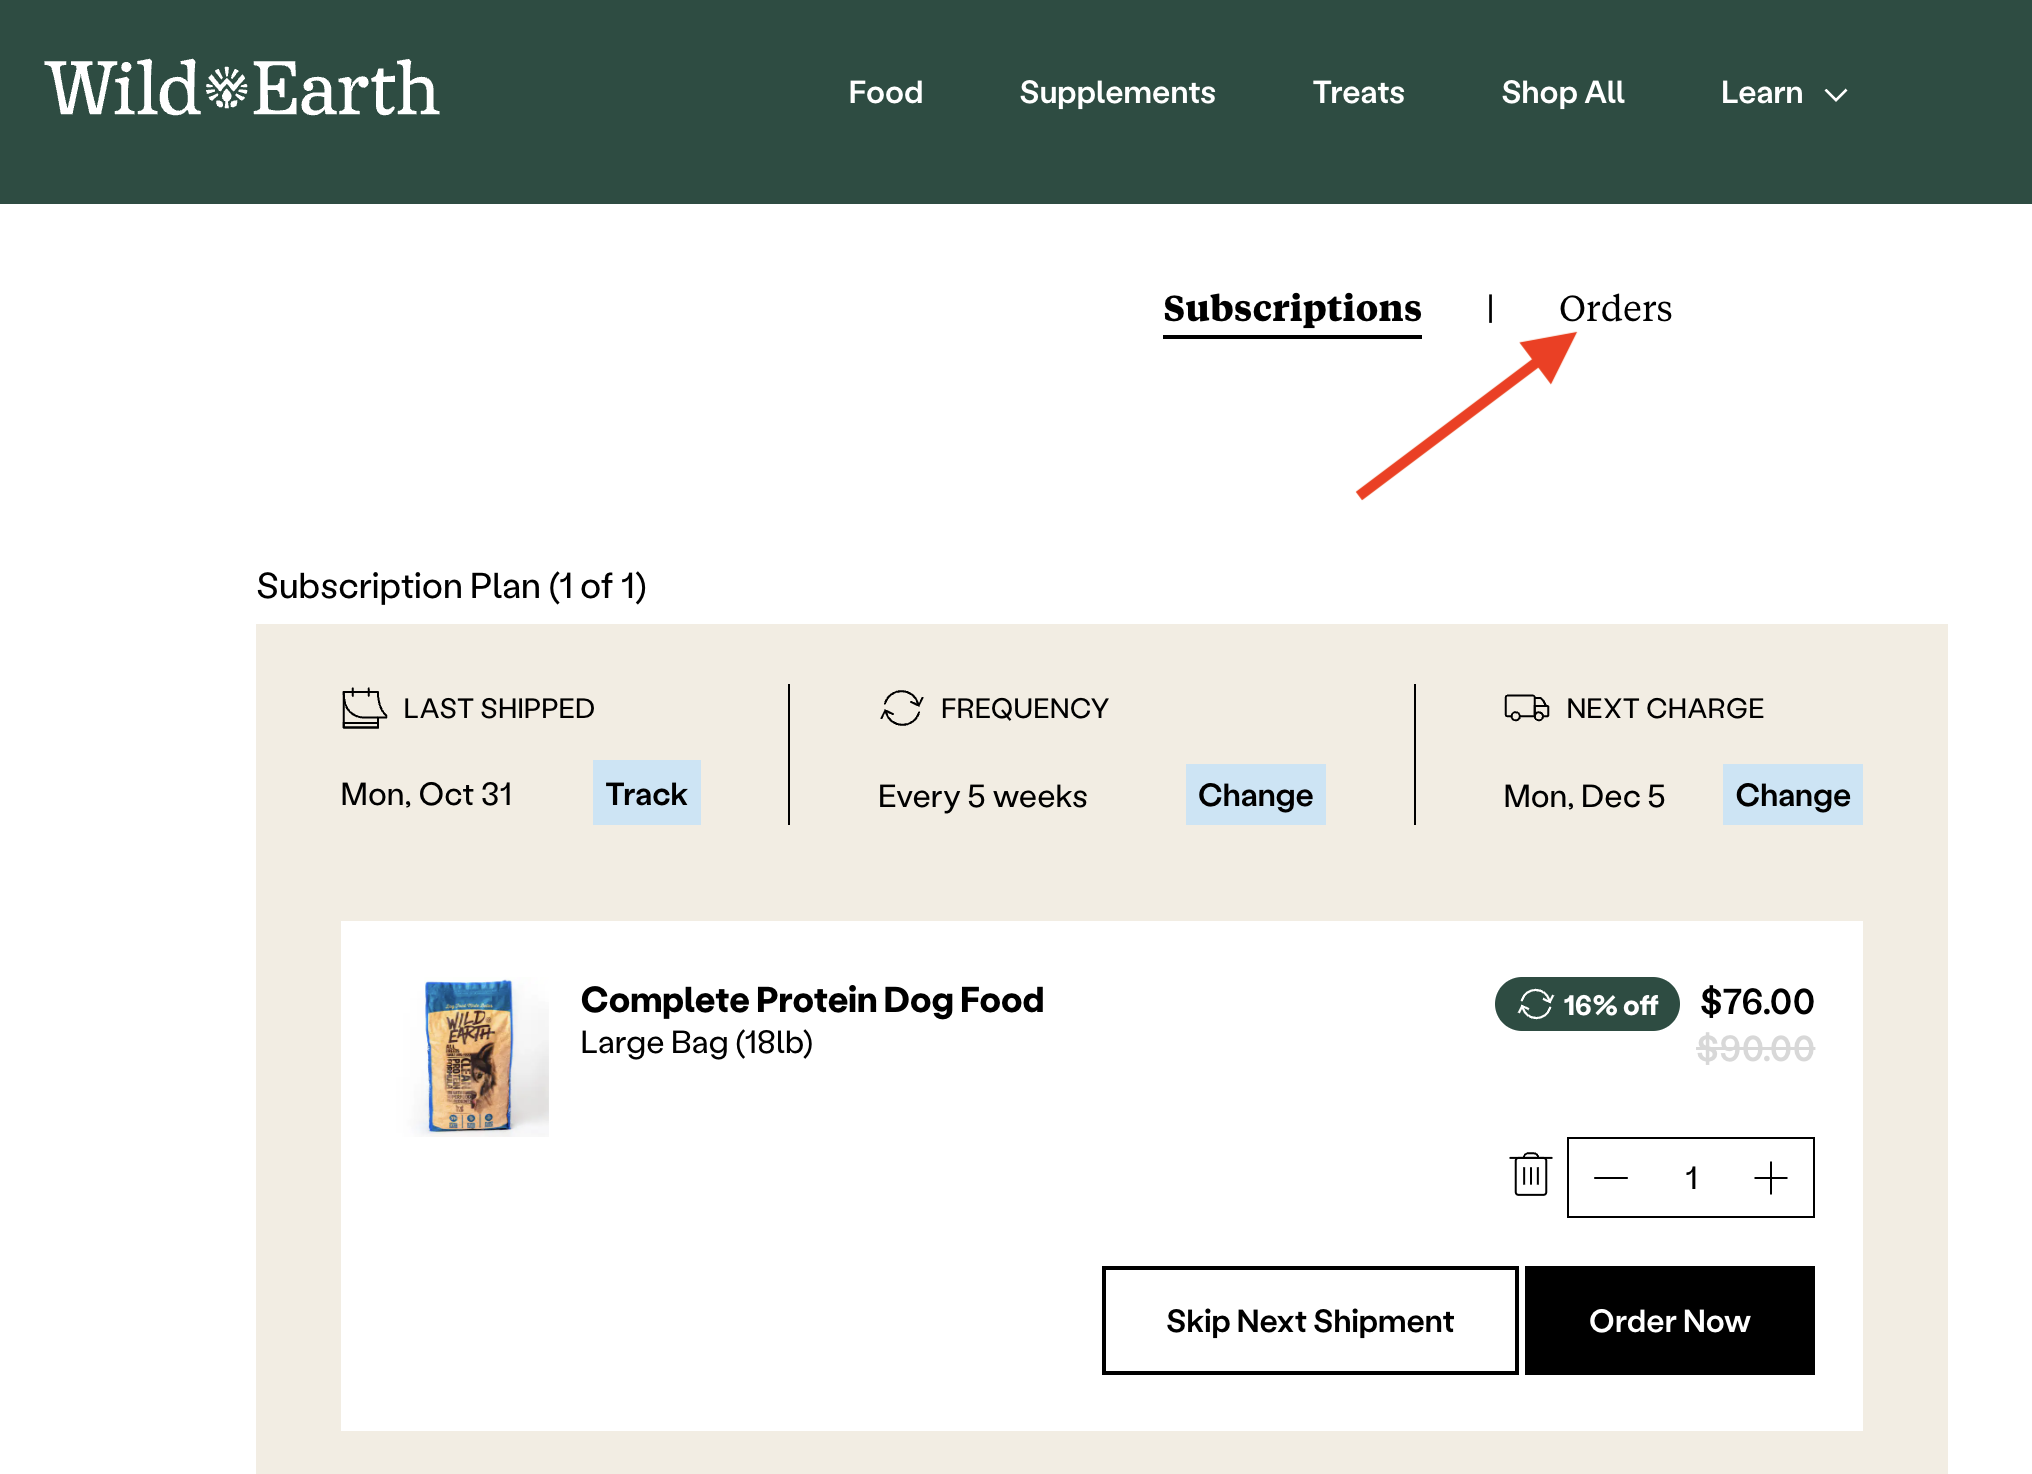Click the Last Shipped calendar icon

[x=363, y=708]
